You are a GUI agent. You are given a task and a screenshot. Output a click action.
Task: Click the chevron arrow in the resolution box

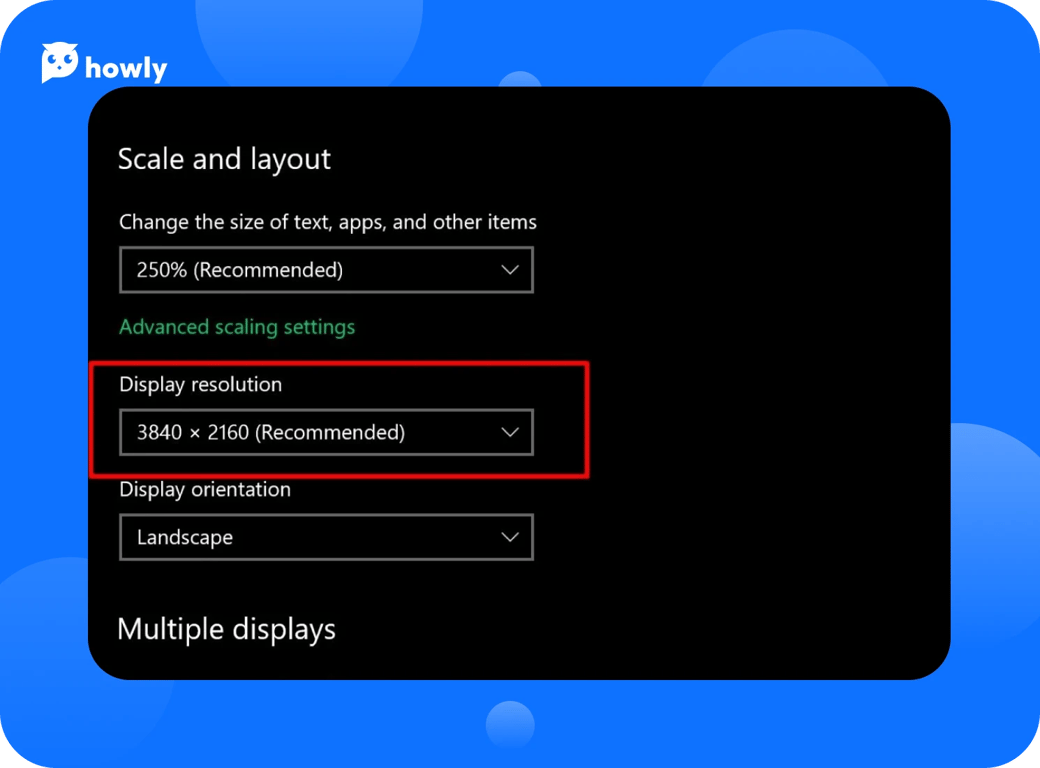pyautogui.click(x=510, y=432)
